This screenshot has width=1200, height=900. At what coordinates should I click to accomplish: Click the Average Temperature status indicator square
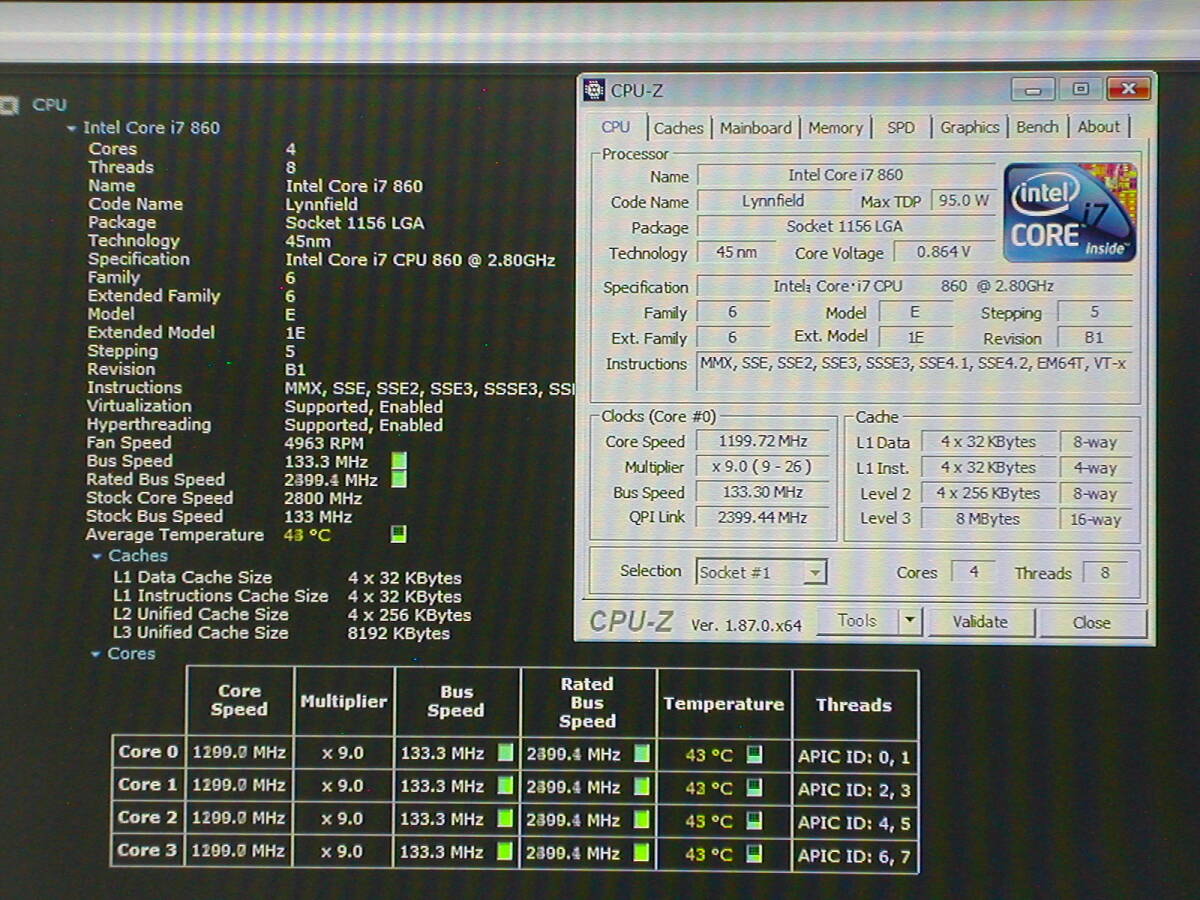398,534
